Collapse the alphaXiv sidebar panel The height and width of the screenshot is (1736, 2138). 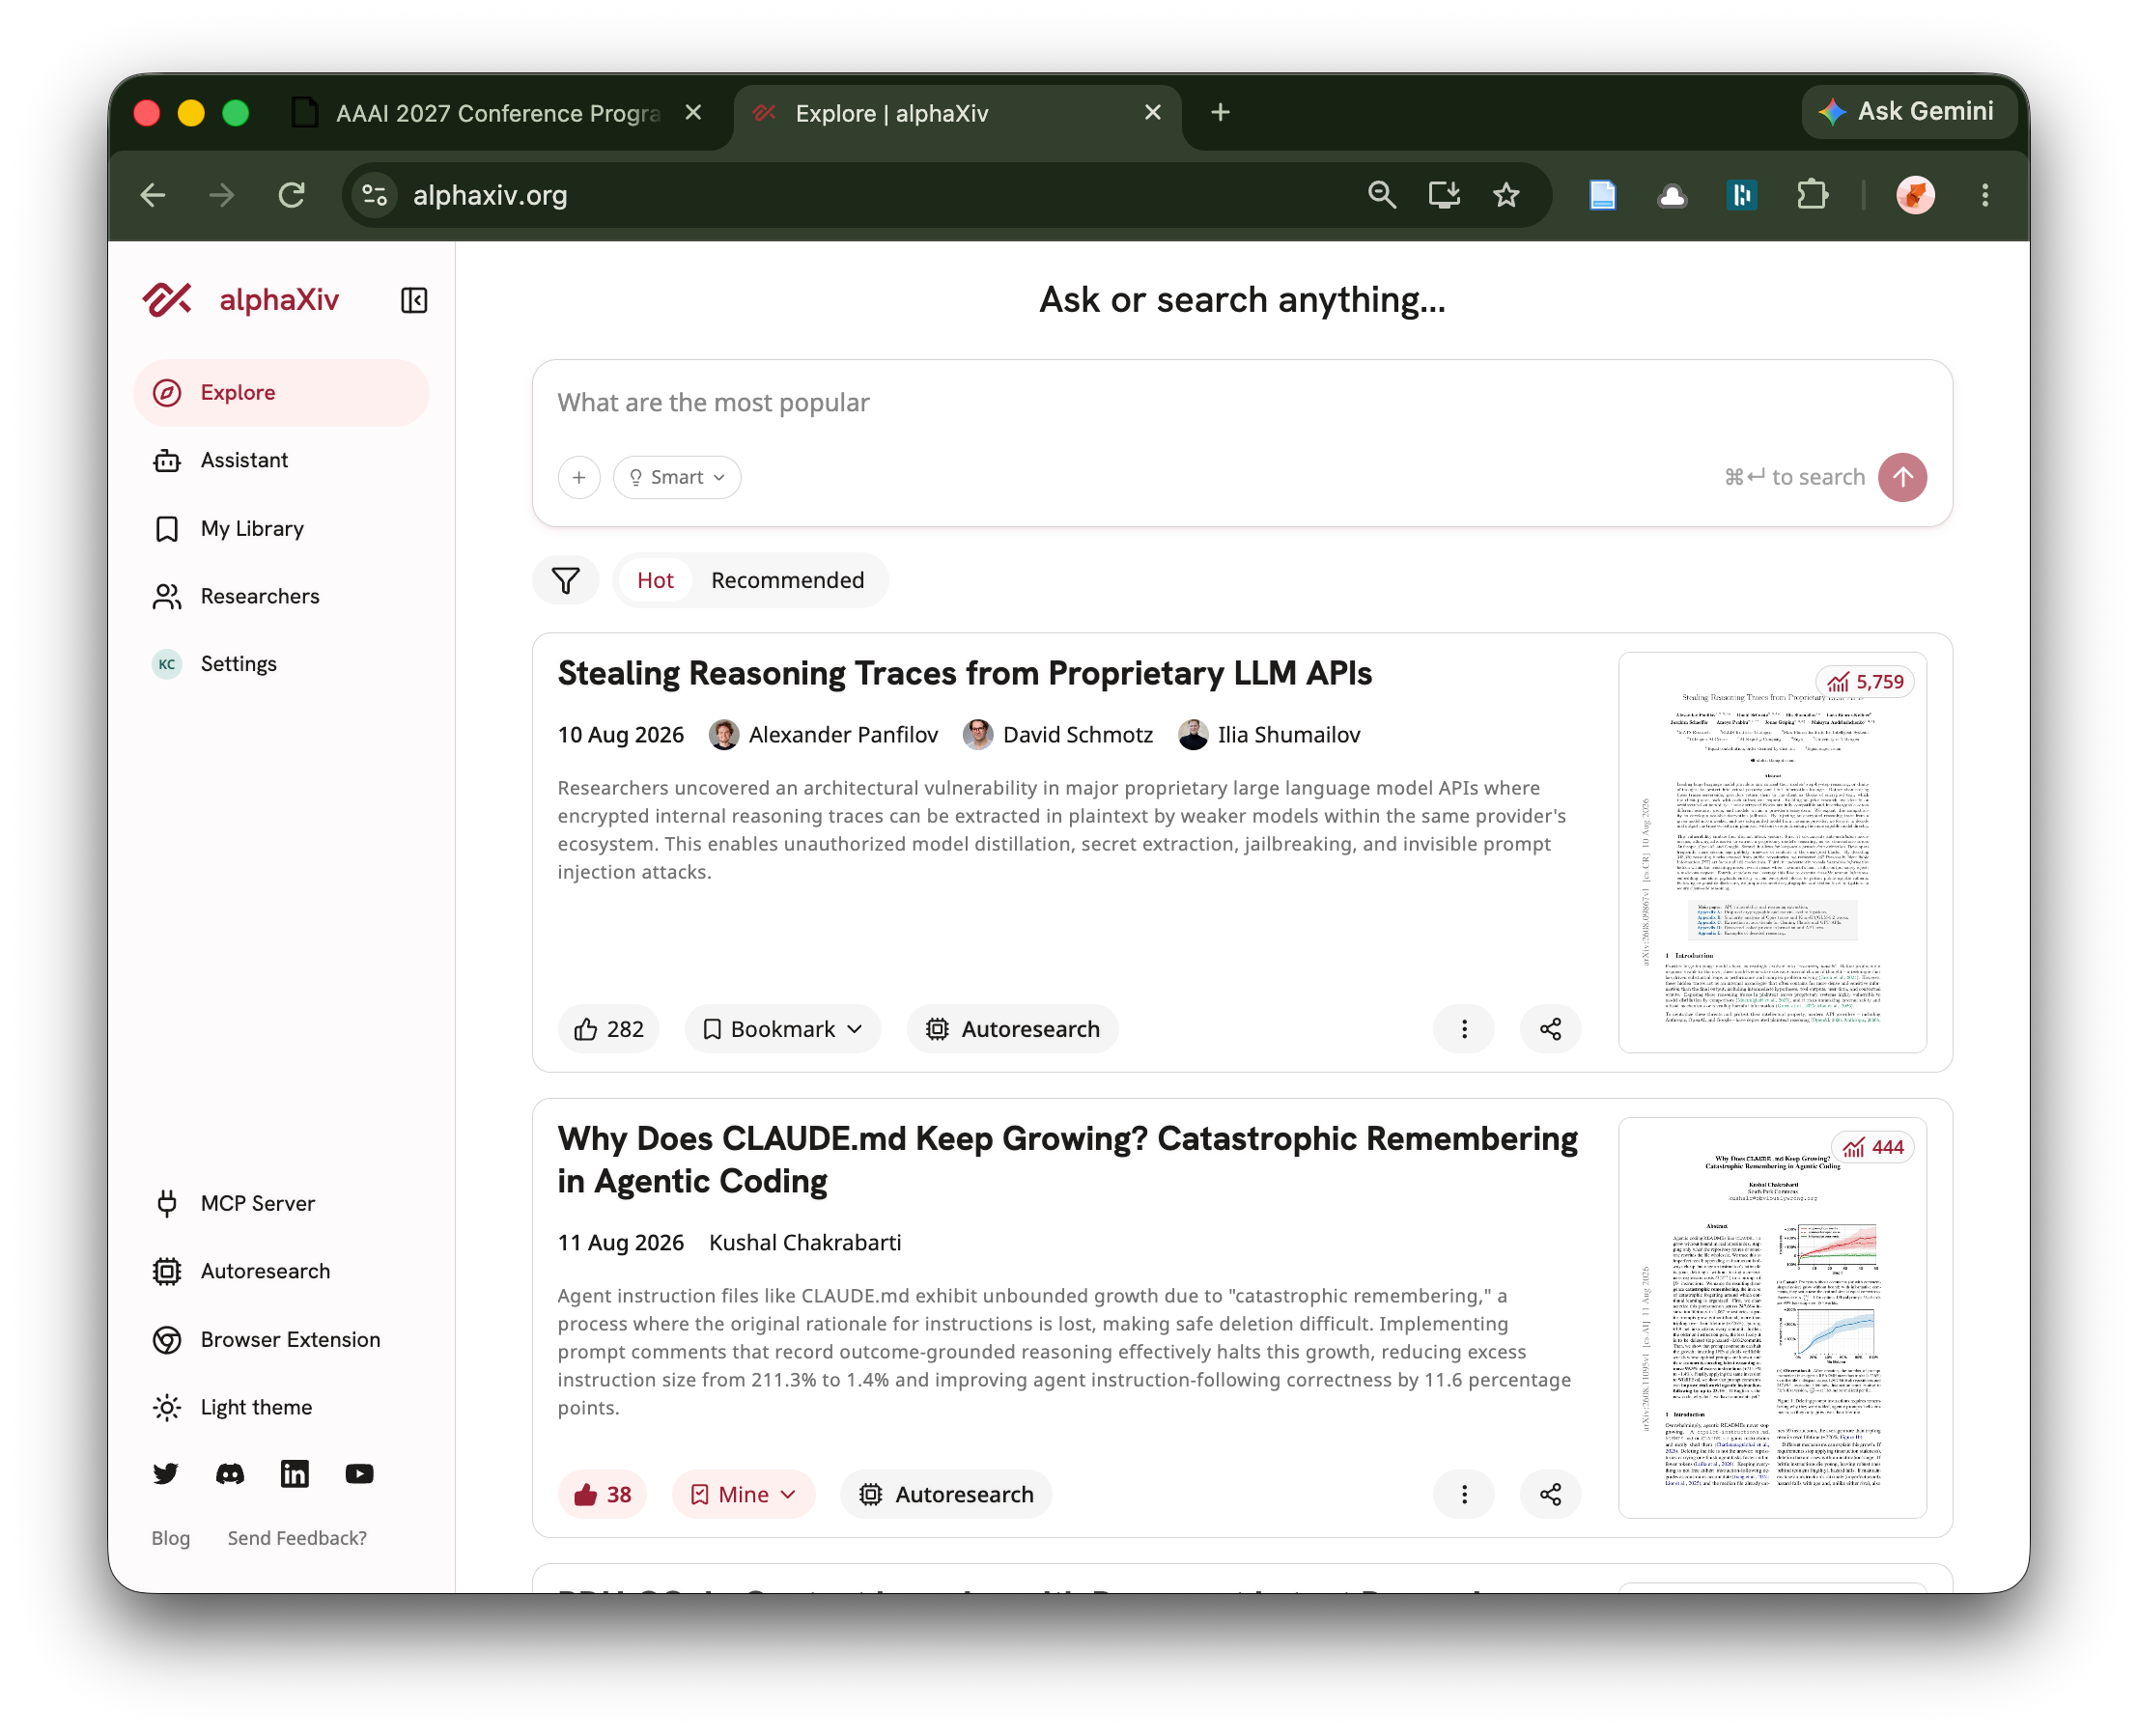point(414,300)
